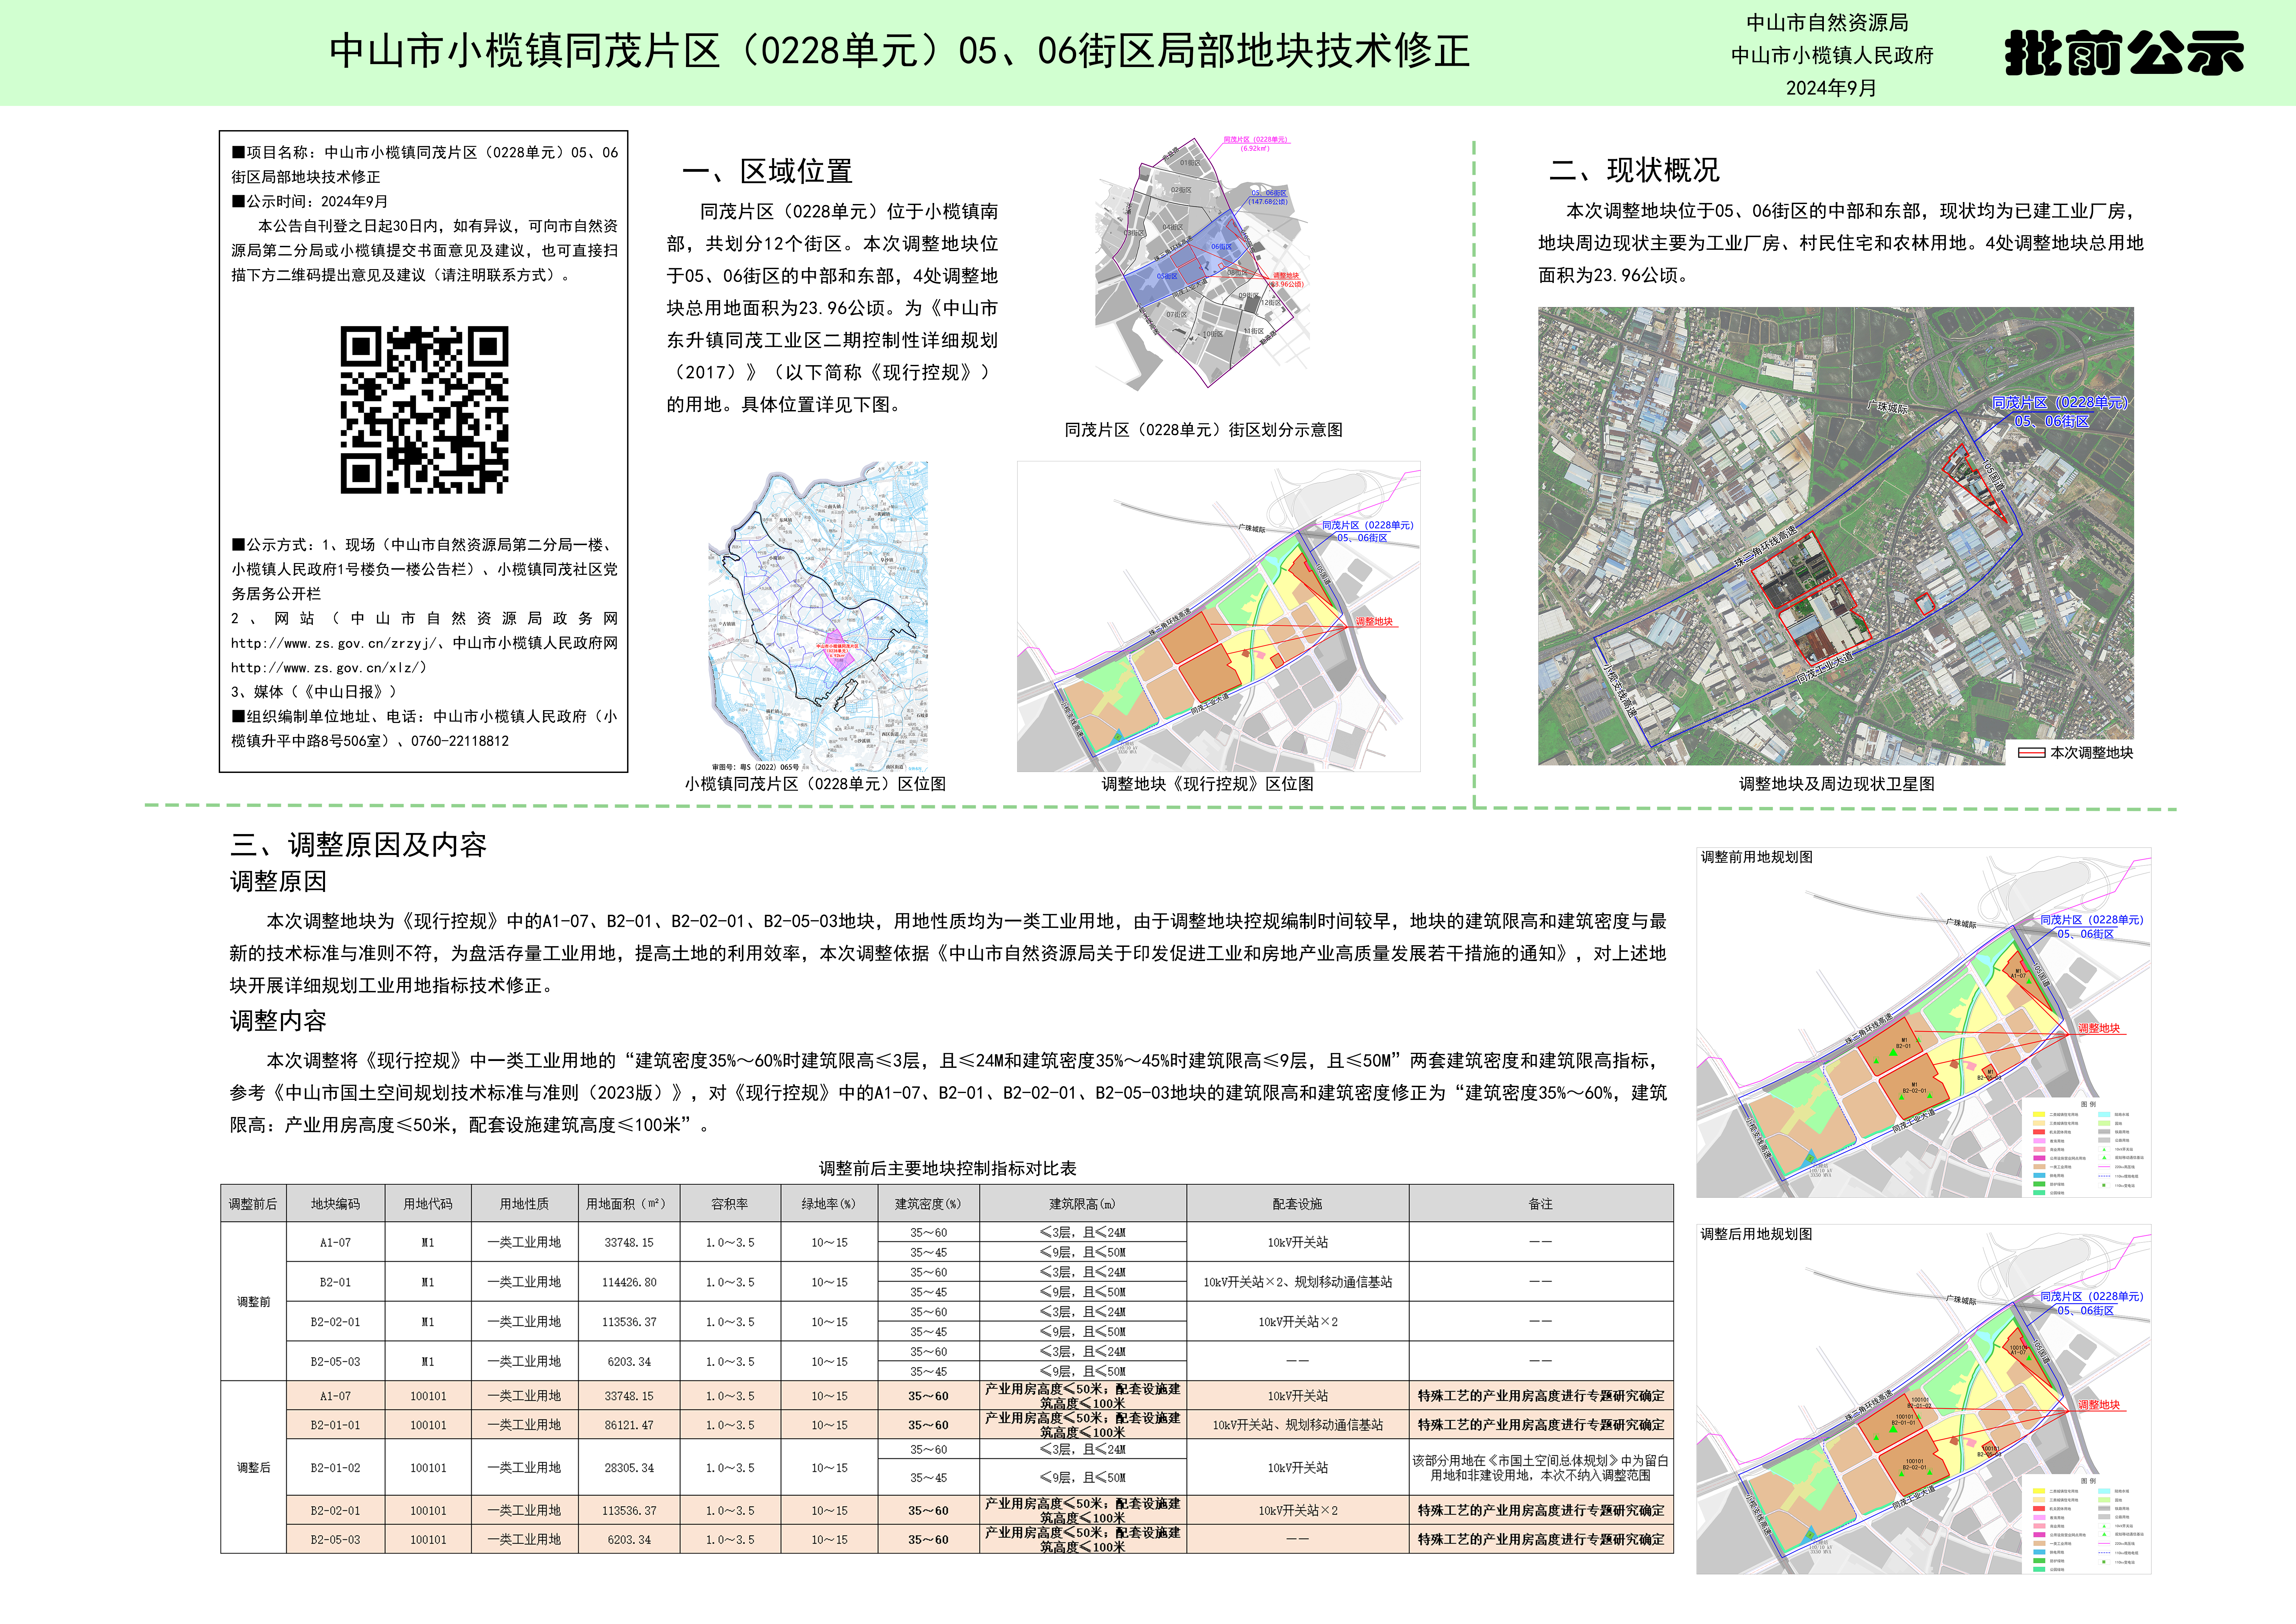
Task: Click the caption 同茂片区（0228单元）街区划分示意图
Action: coord(1203,430)
